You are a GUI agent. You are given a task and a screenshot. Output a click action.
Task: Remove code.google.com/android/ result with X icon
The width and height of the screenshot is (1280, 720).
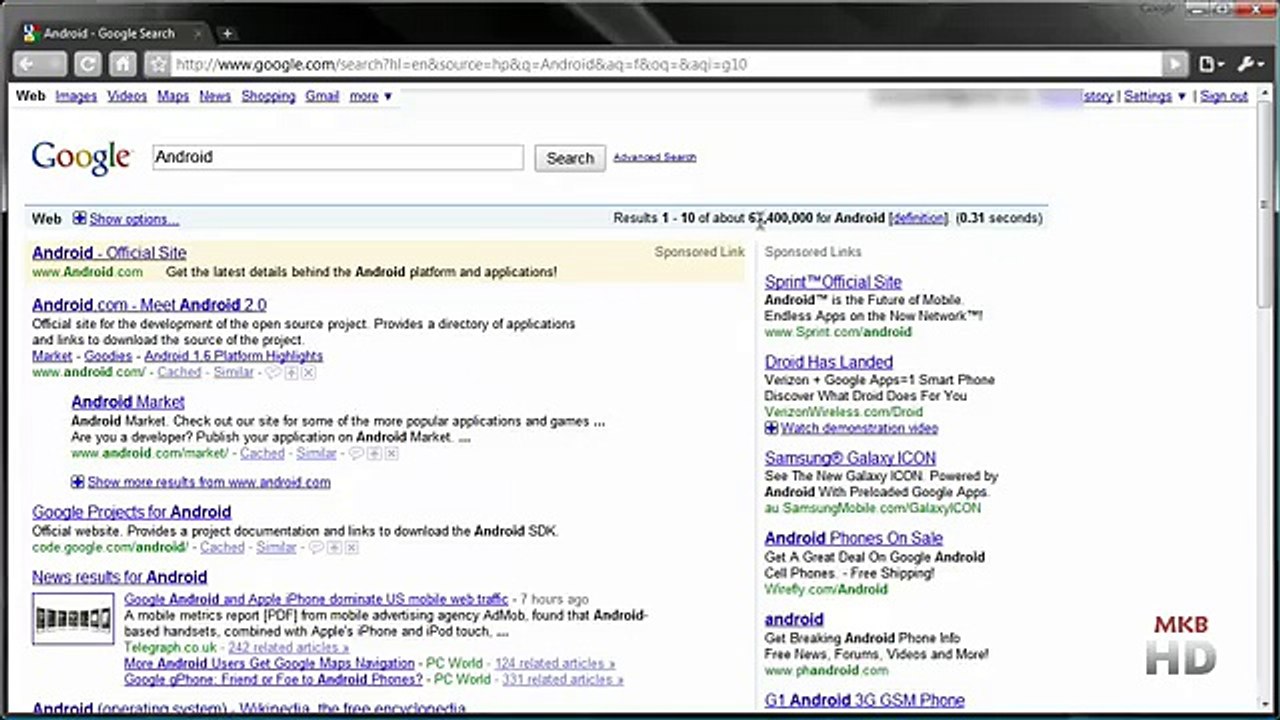(352, 547)
